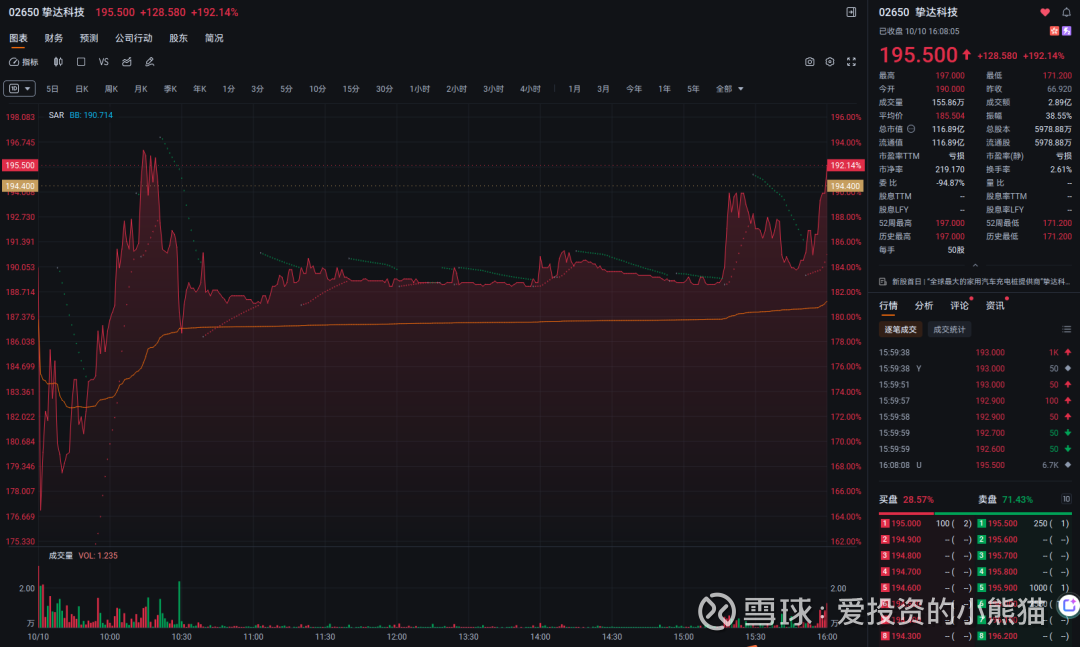Select the 5年 range
Viewport: 1080px width, 647px height.
[694, 89]
